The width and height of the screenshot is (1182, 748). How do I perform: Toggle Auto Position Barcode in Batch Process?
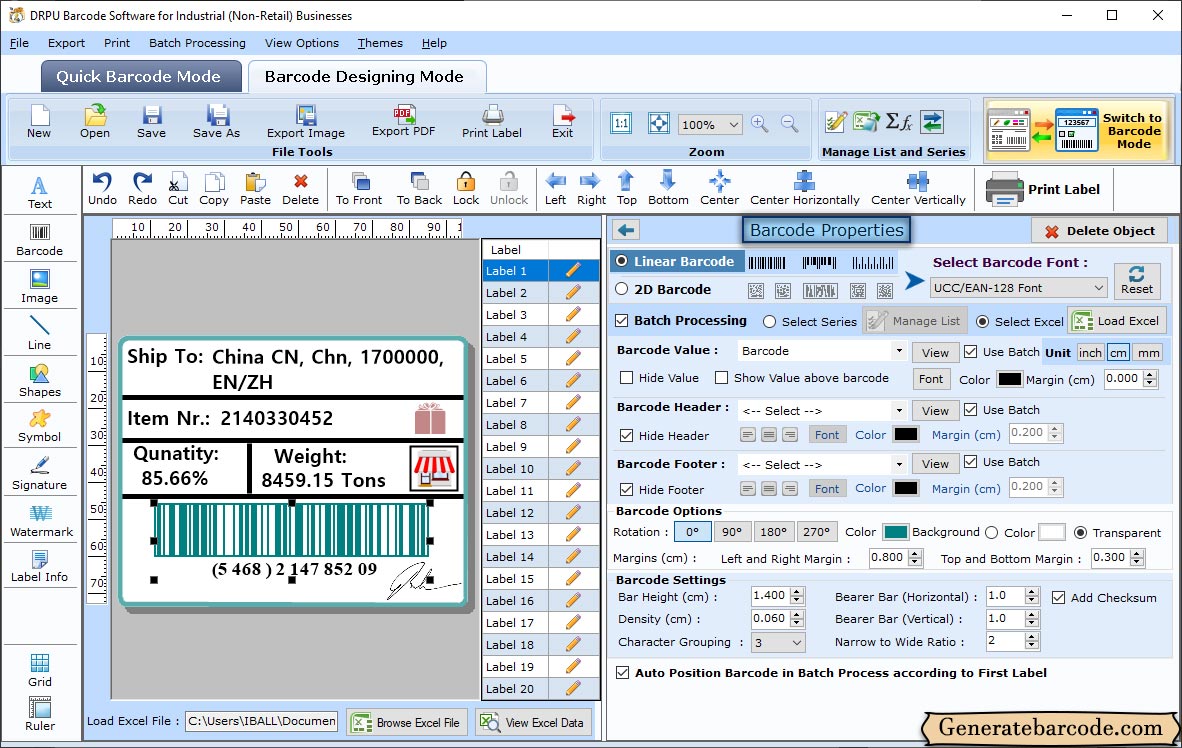pos(623,673)
